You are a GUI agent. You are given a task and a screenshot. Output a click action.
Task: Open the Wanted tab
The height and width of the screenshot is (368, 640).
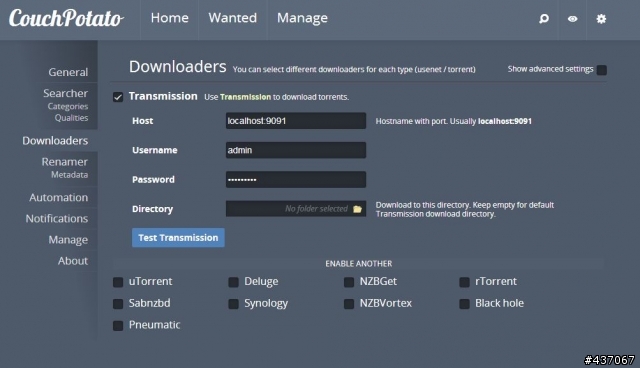pyautogui.click(x=233, y=18)
